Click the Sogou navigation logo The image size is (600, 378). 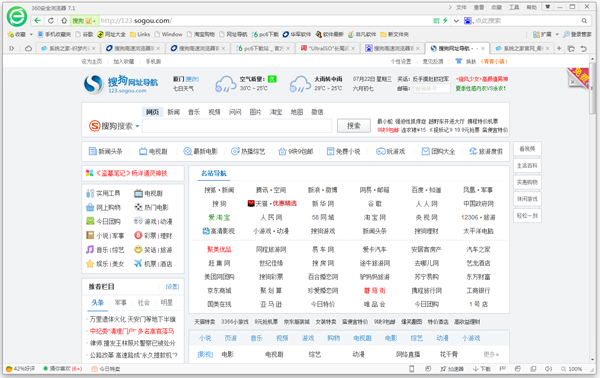(121, 84)
